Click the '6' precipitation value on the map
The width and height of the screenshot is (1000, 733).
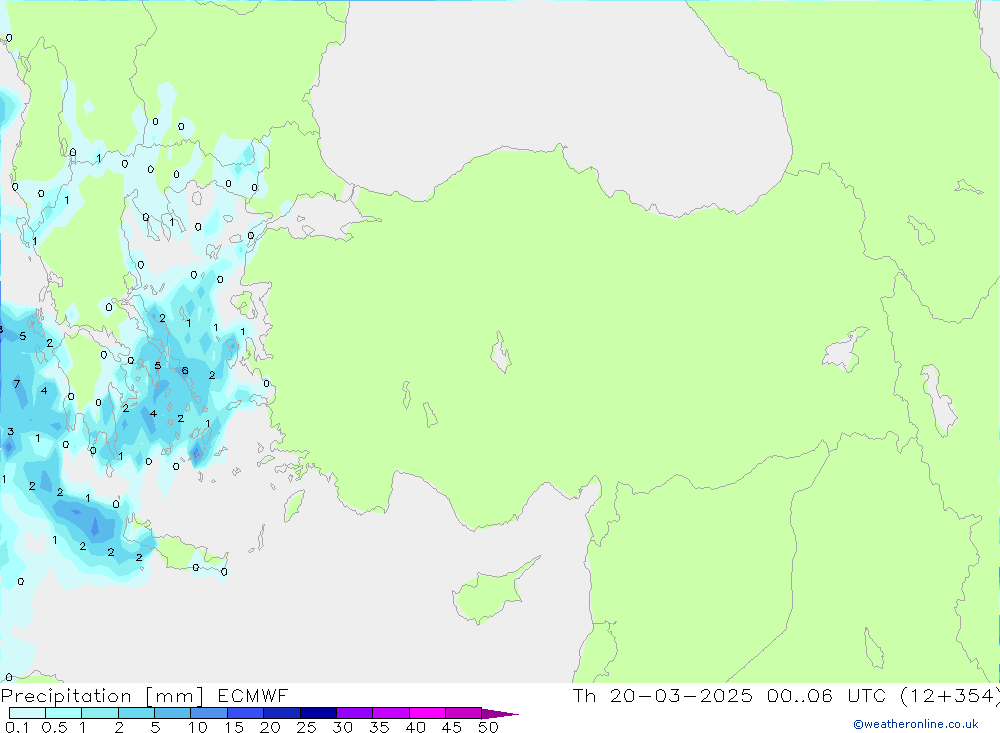tap(185, 371)
